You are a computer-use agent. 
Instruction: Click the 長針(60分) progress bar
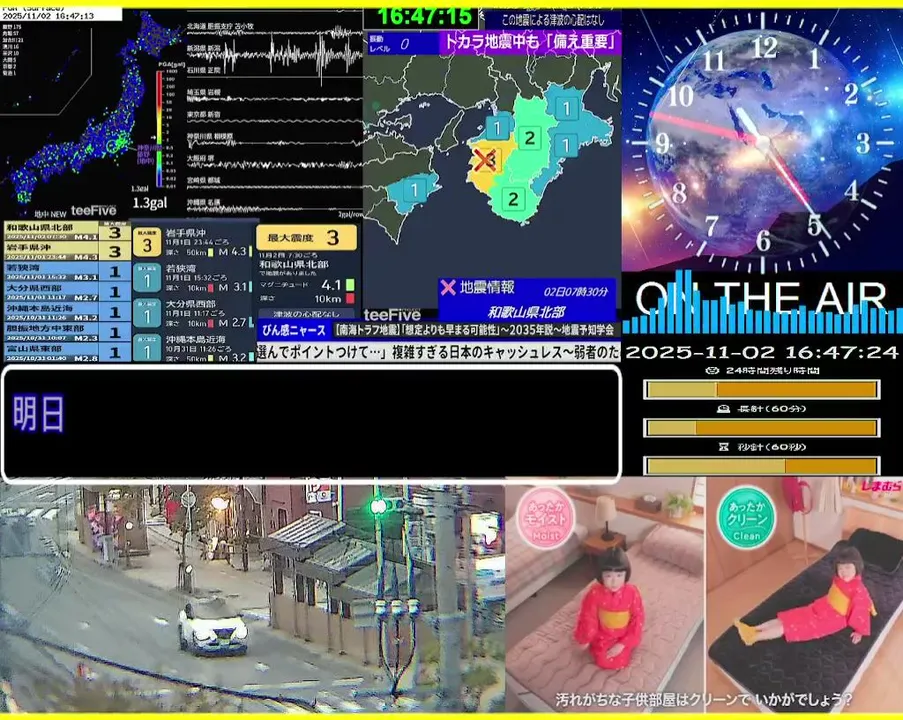(x=761, y=428)
